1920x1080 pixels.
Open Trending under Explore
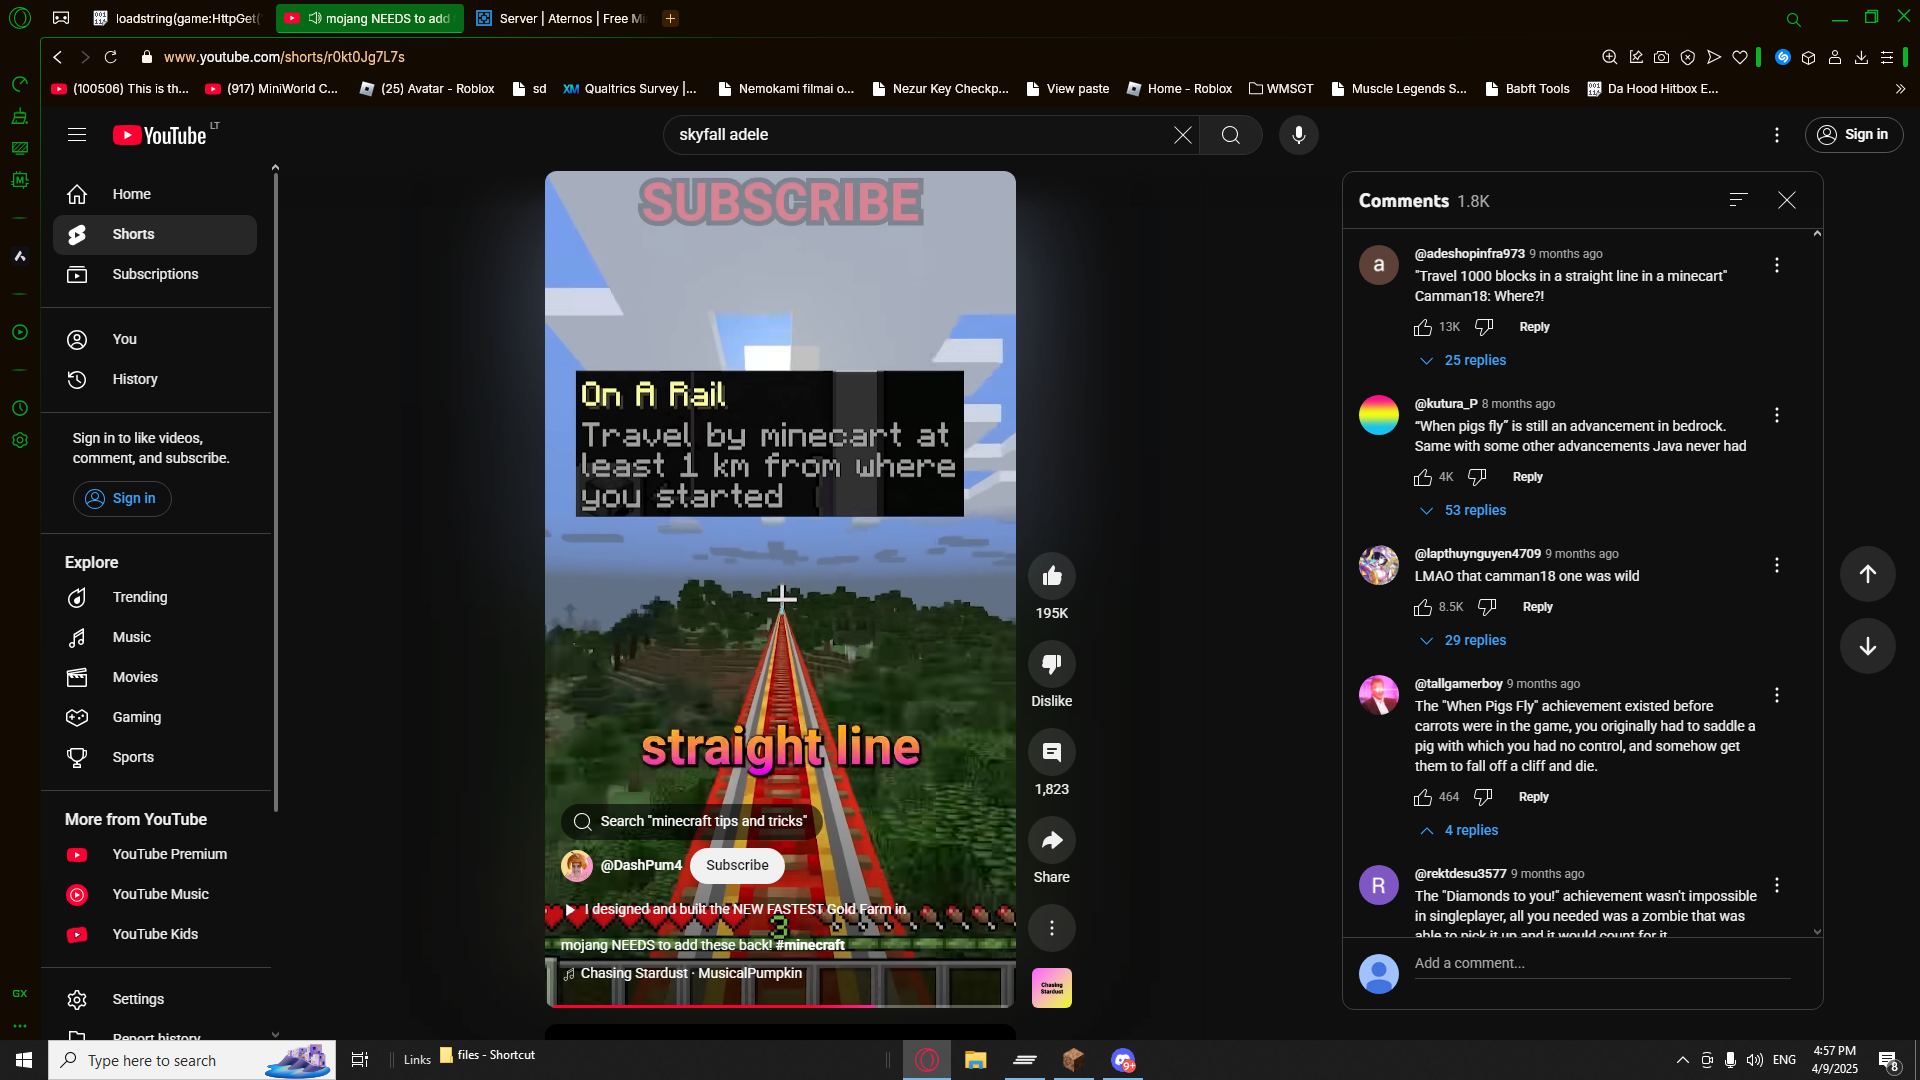(155, 598)
